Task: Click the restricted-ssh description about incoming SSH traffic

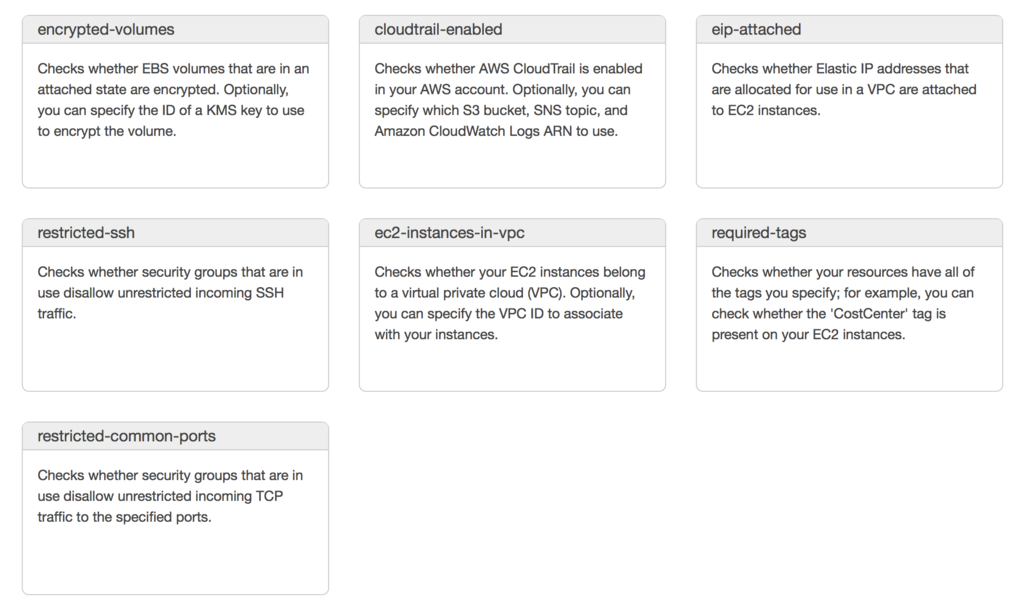Action: (x=170, y=292)
